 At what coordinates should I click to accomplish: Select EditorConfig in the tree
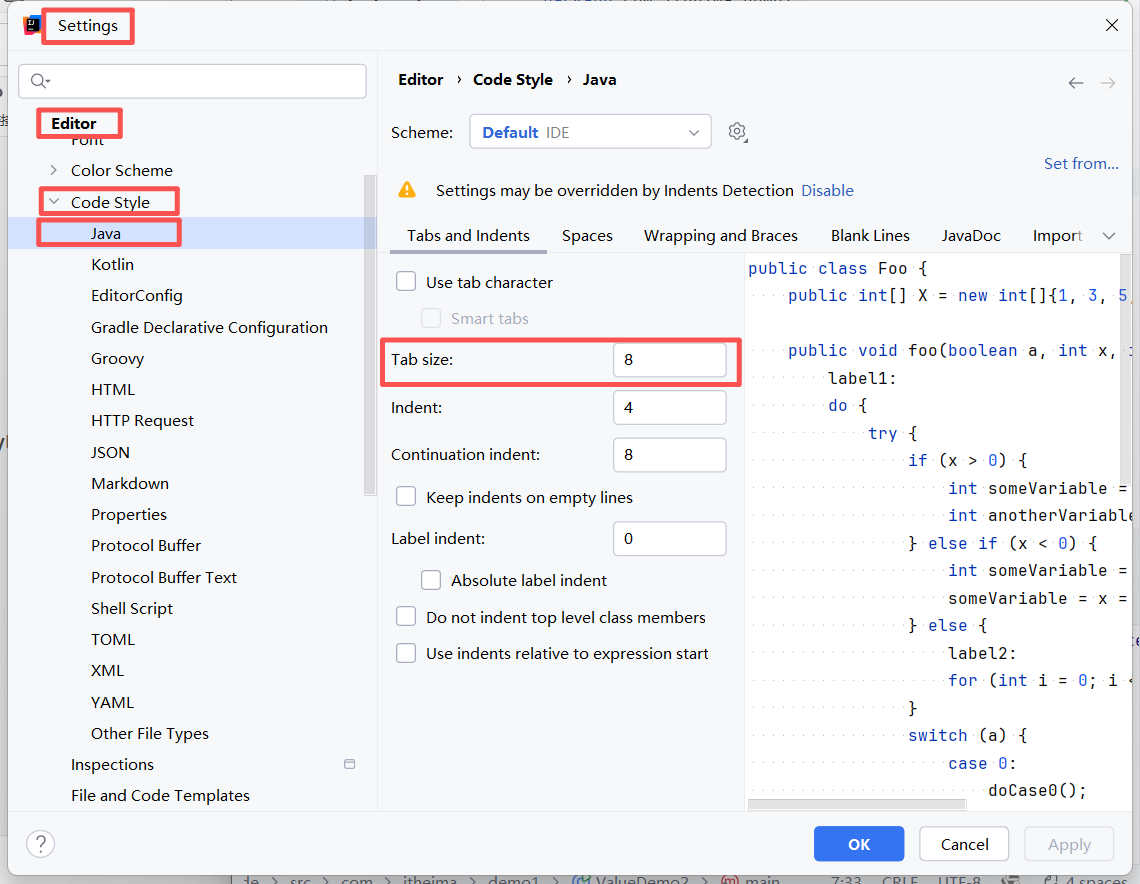[x=137, y=296]
